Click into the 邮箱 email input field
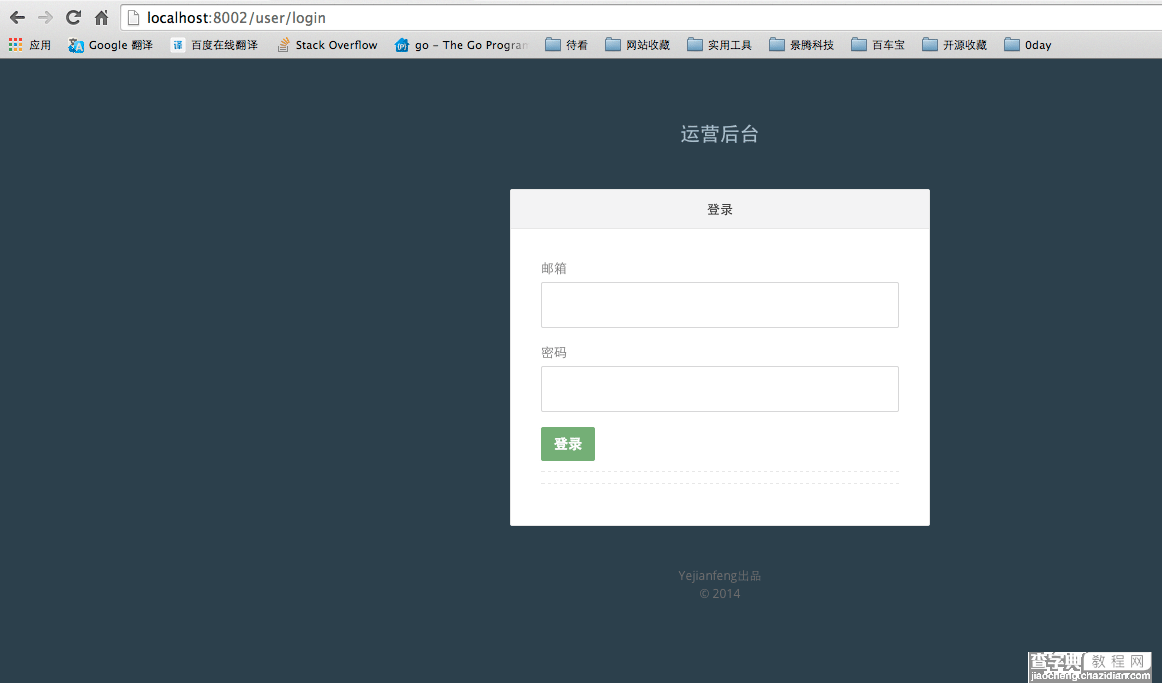The height and width of the screenshot is (683, 1162). (720, 304)
